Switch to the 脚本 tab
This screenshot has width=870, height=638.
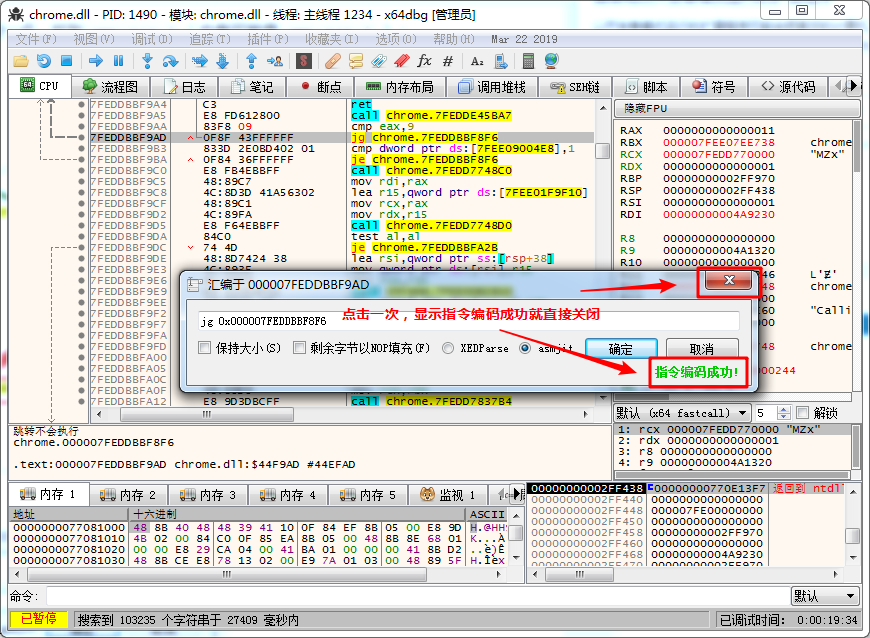(x=646, y=87)
